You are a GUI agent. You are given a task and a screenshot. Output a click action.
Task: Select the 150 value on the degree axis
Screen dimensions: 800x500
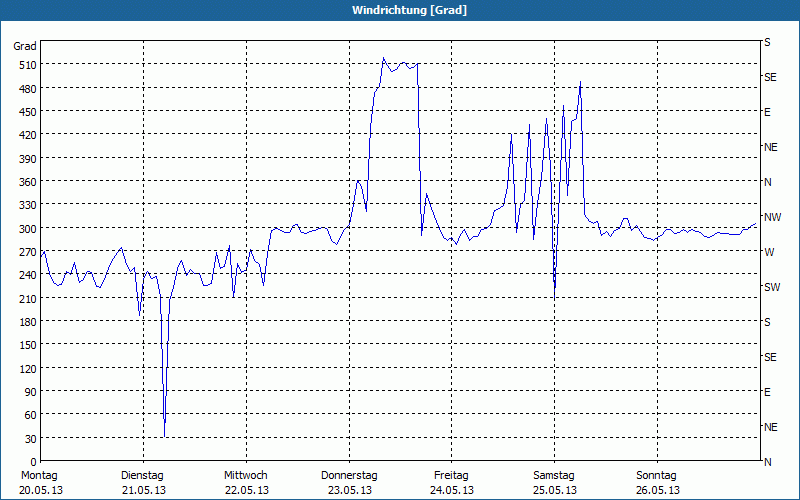coord(28,345)
